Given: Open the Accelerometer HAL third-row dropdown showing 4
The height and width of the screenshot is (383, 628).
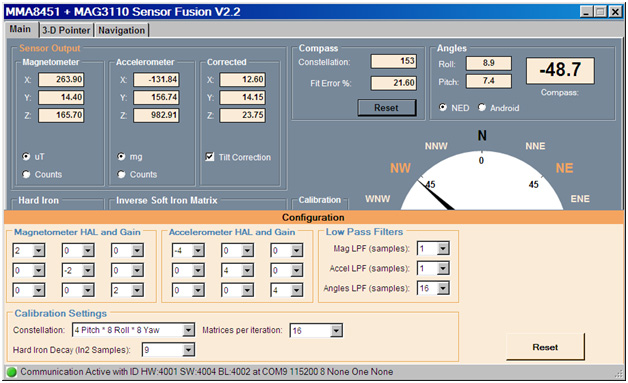Looking at the screenshot, I should coord(296,290).
